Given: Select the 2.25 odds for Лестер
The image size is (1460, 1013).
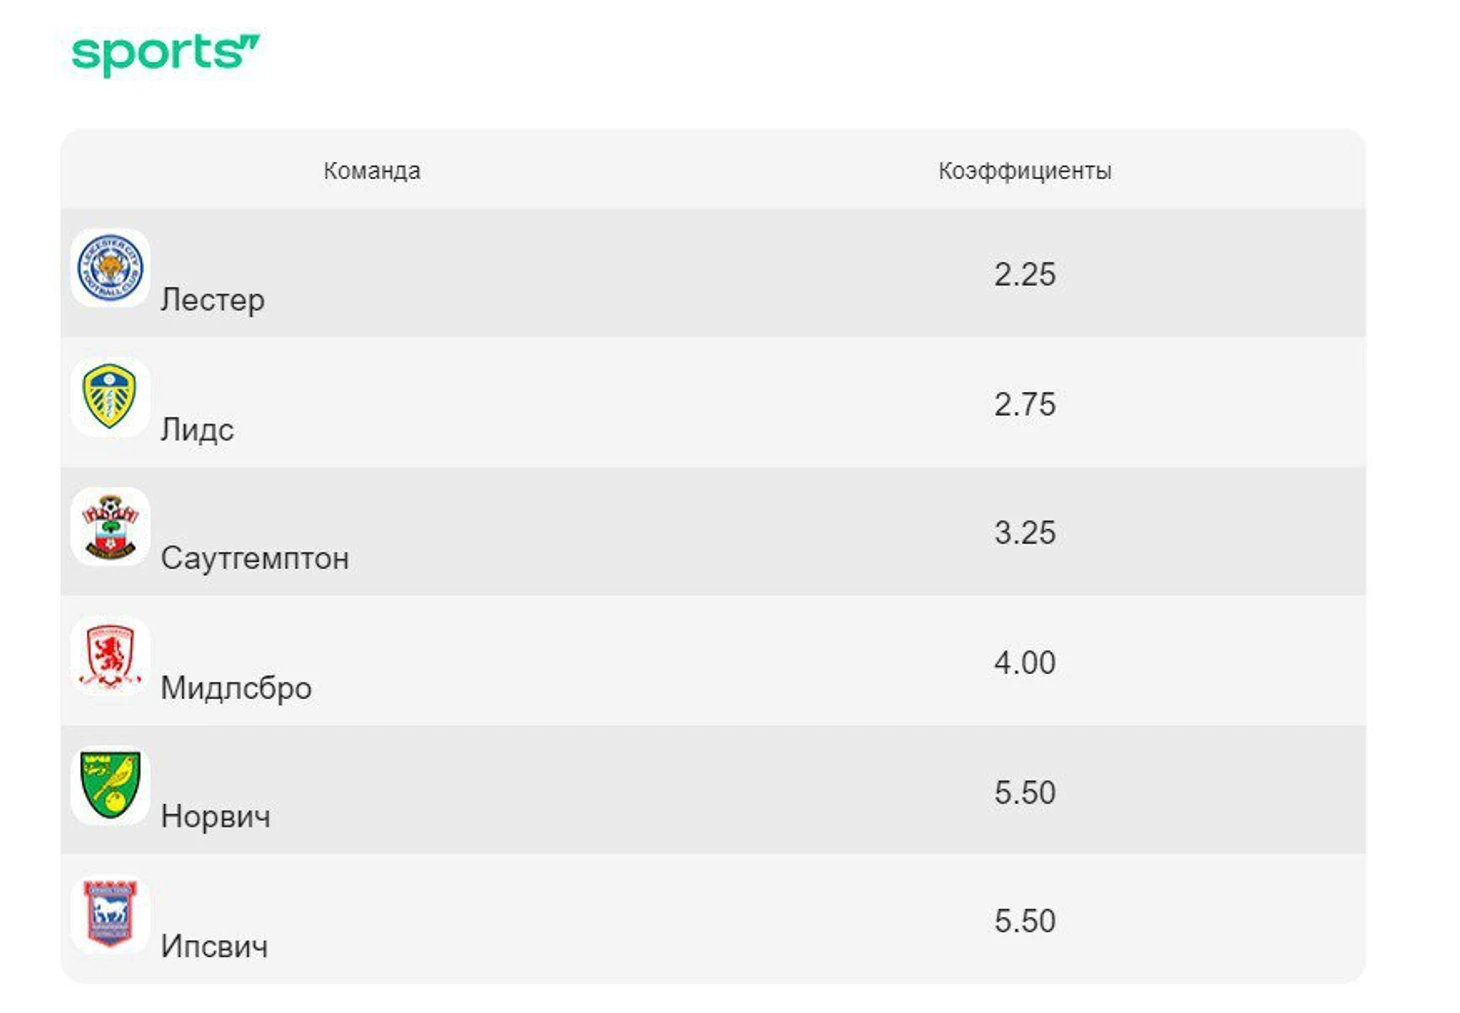Looking at the screenshot, I should click(1025, 274).
